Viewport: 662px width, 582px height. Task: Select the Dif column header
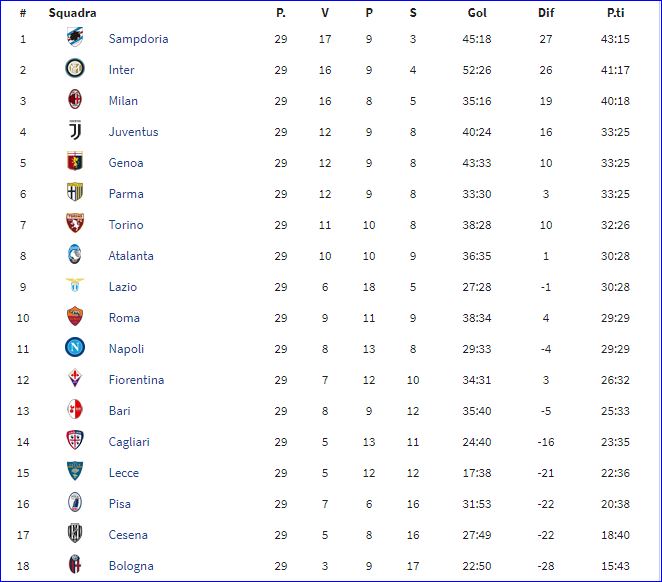point(546,13)
